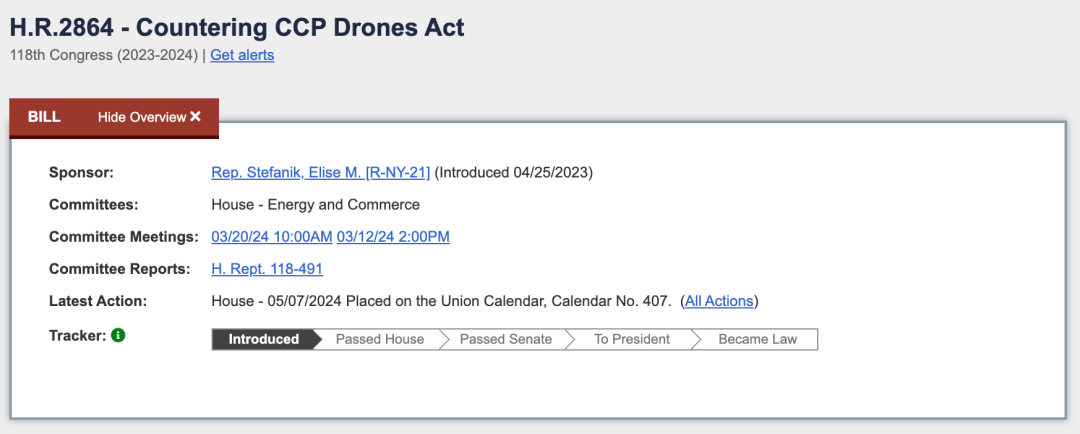Click the X icon beside Hide Overview
Viewport: 1080px width, 434px height.
196,116
